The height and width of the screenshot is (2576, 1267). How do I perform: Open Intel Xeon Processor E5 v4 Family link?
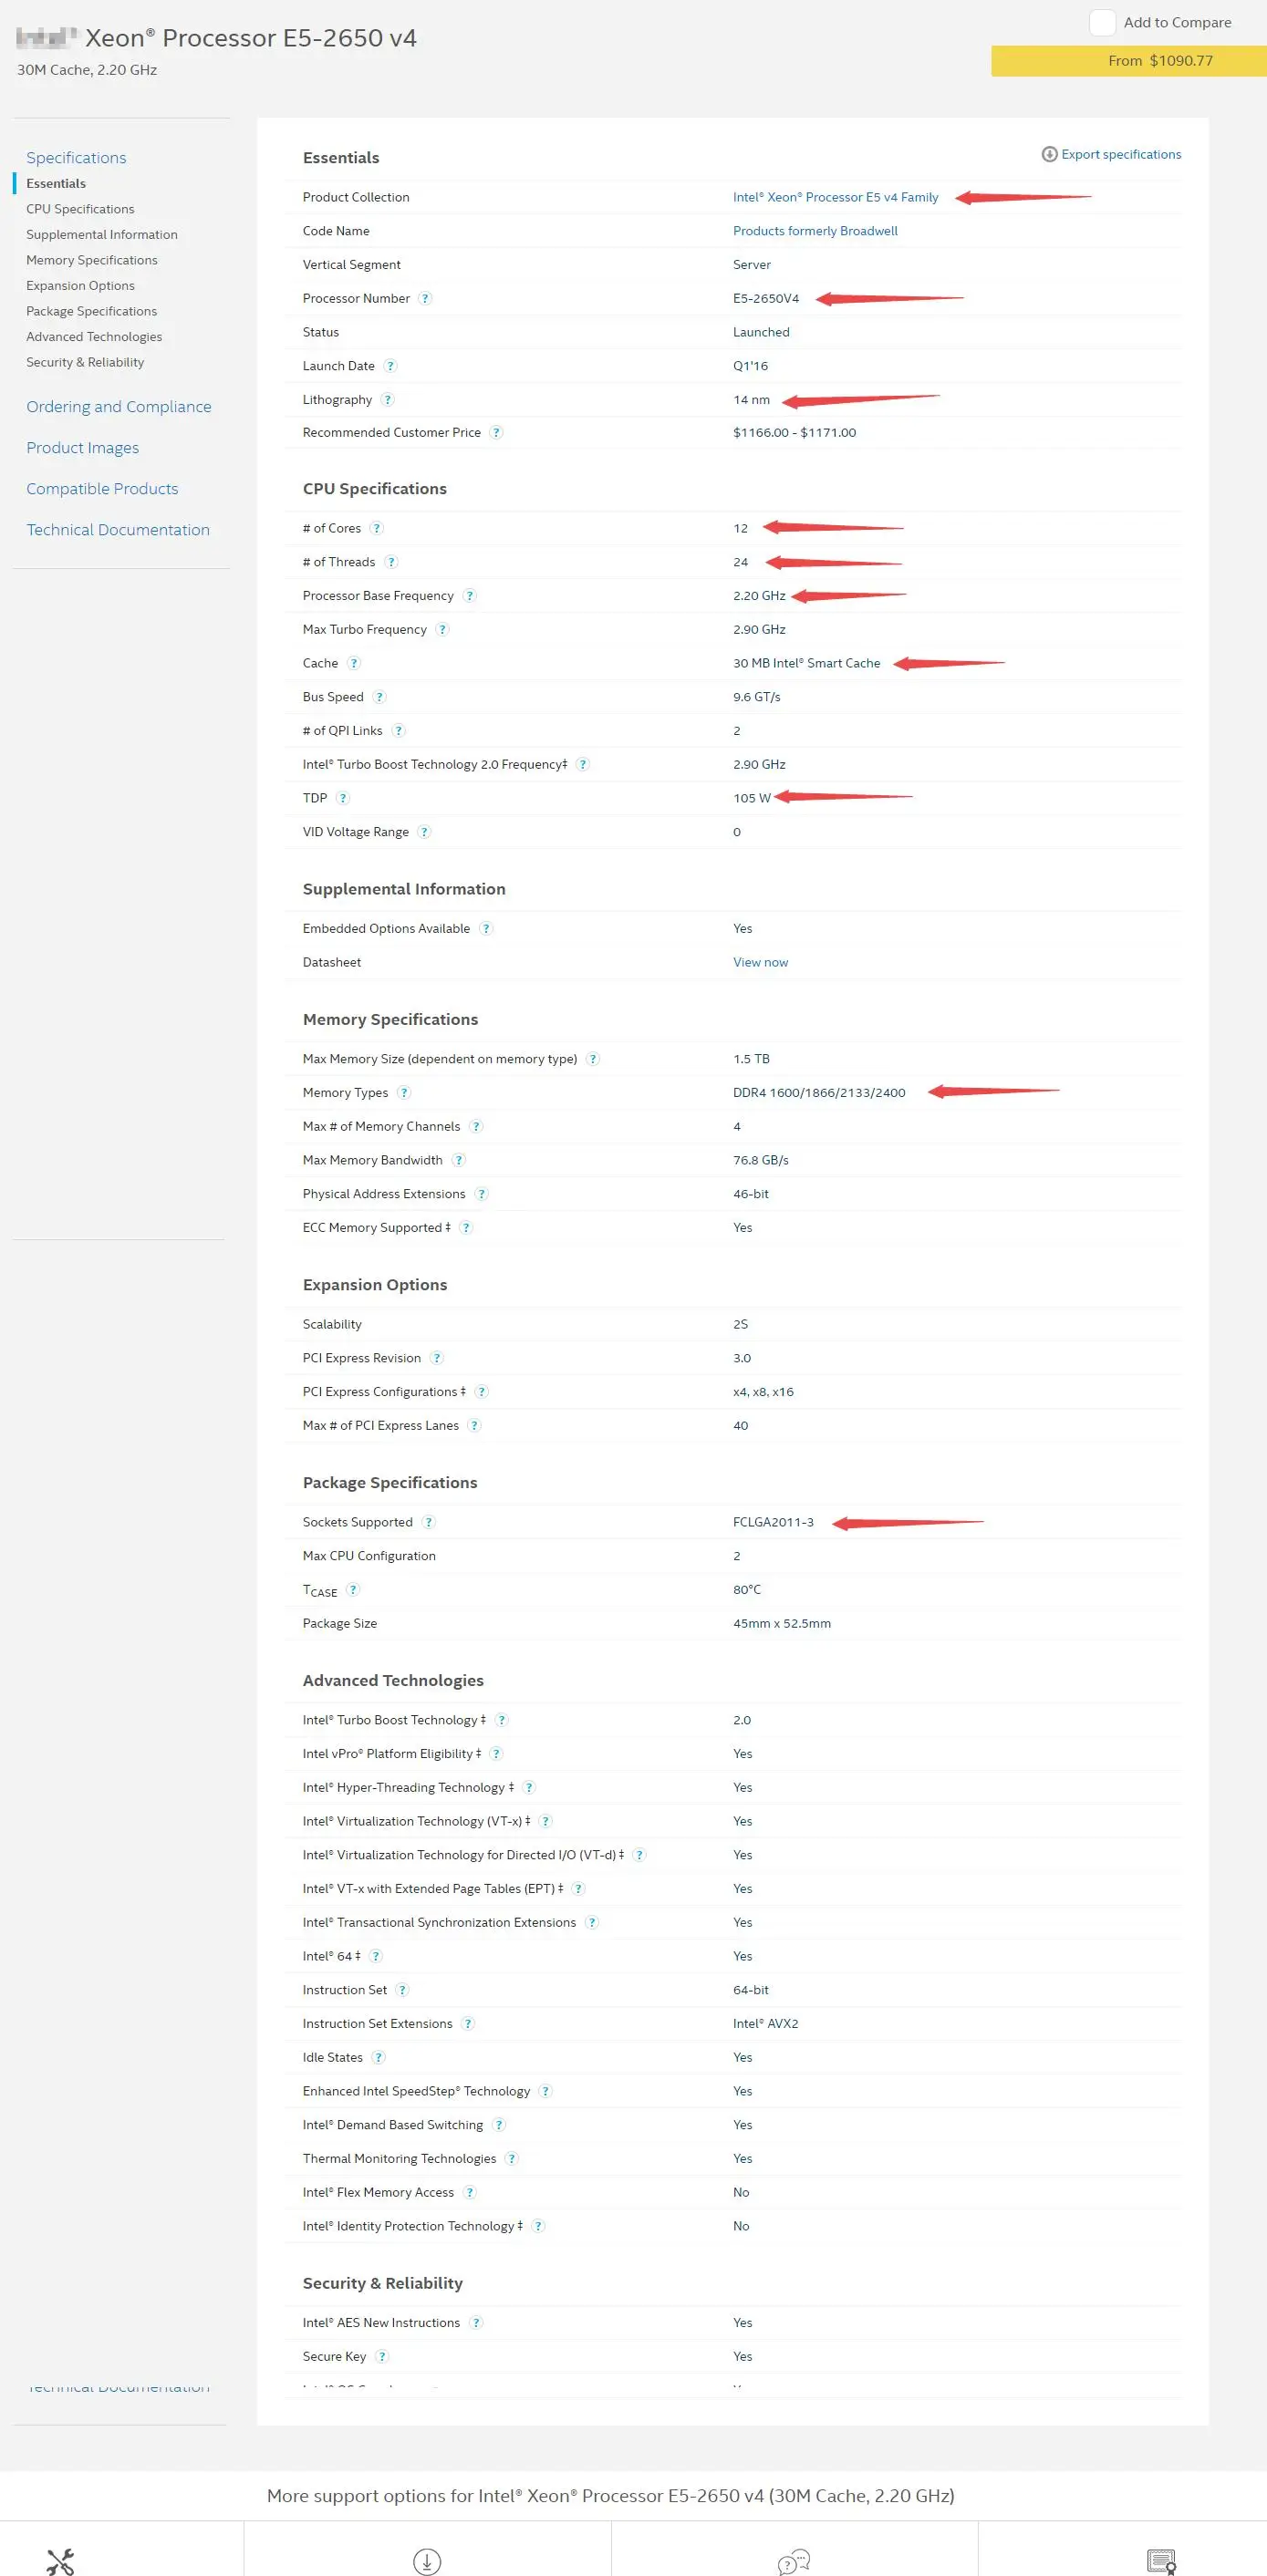[x=835, y=197]
